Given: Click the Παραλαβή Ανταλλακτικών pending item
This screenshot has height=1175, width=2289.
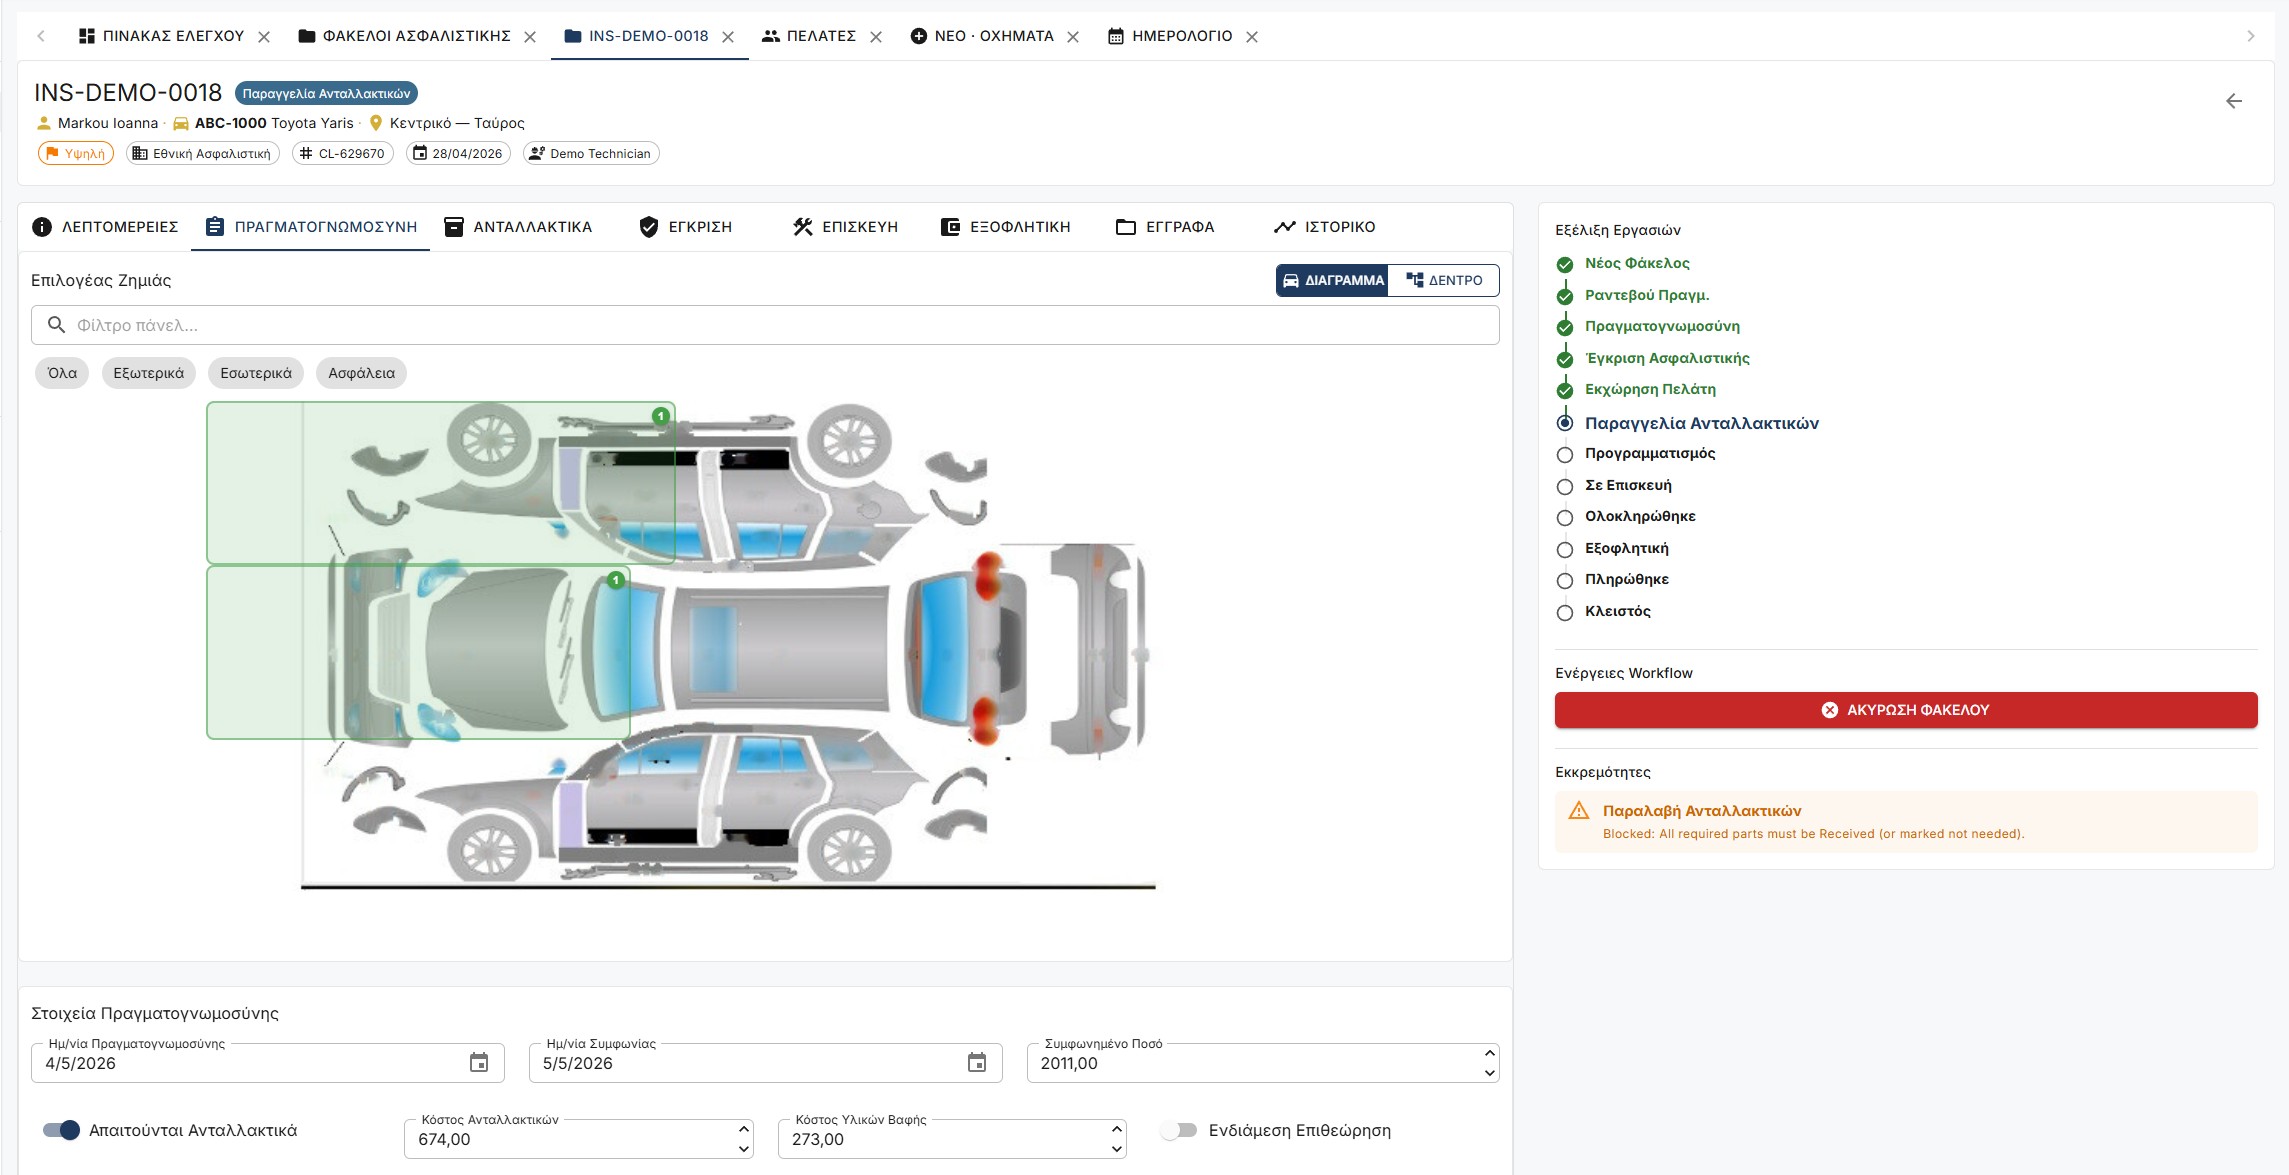Looking at the screenshot, I should [1906, 822].
